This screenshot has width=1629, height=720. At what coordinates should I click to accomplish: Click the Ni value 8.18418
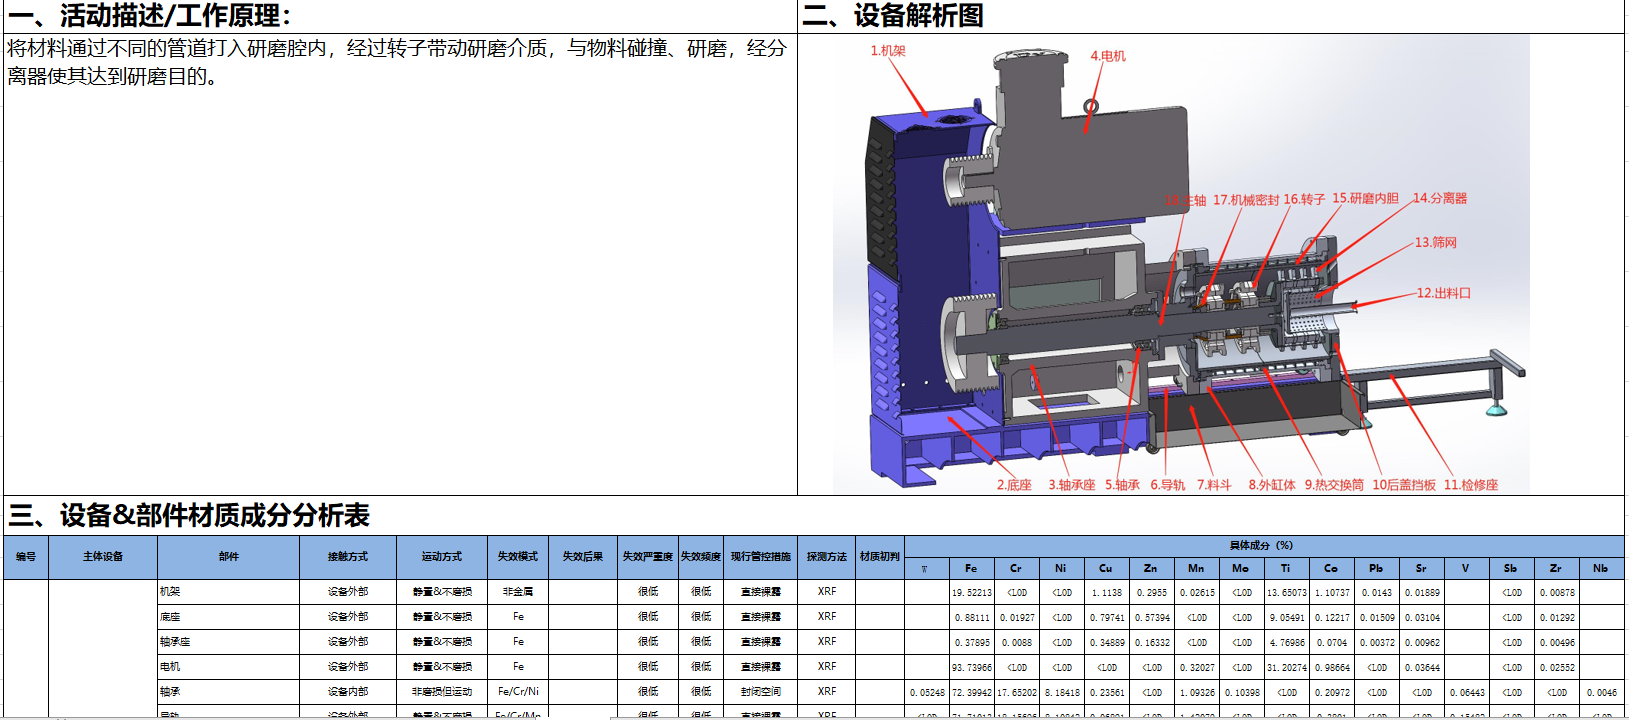click(x=1062, y=692)
